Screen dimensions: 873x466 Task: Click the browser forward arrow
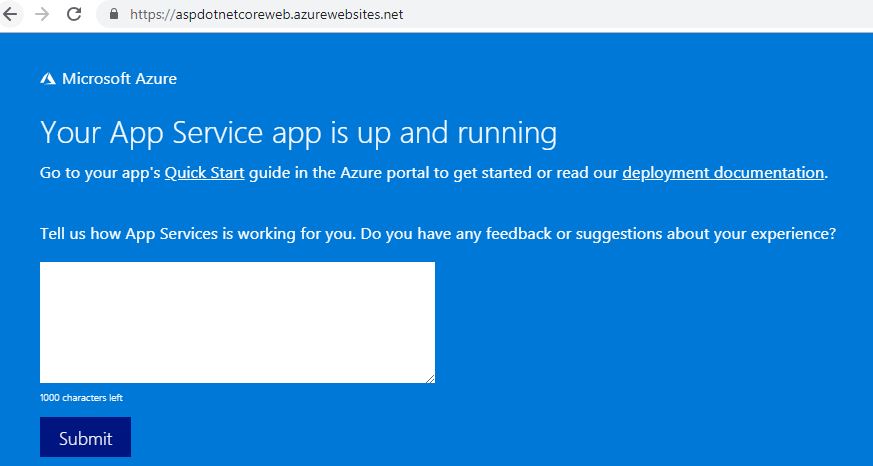(42, 14)
